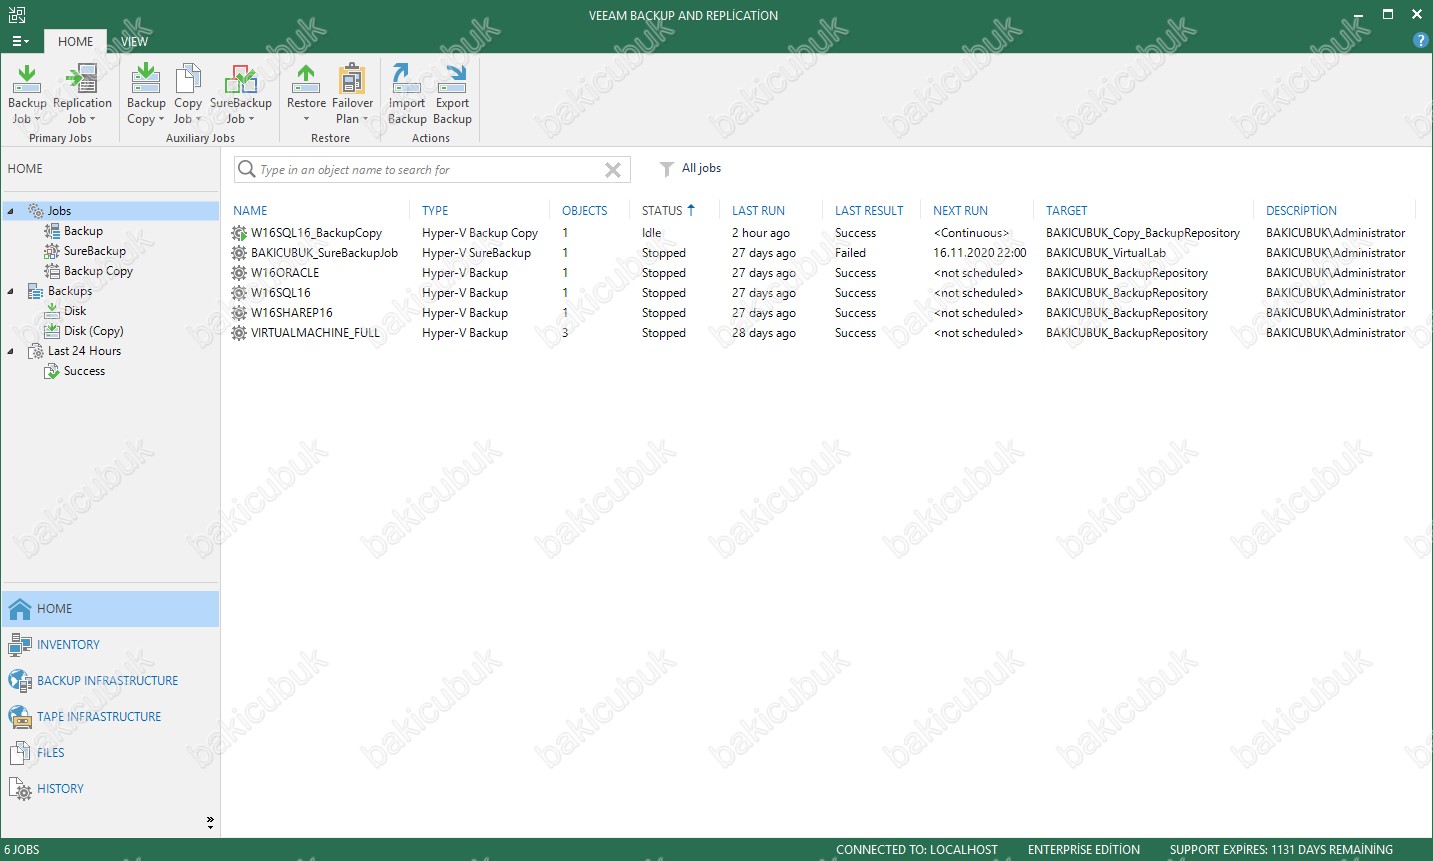Select the W16SHAREP16 job name
1433x861 pixels.
[292, 313]
